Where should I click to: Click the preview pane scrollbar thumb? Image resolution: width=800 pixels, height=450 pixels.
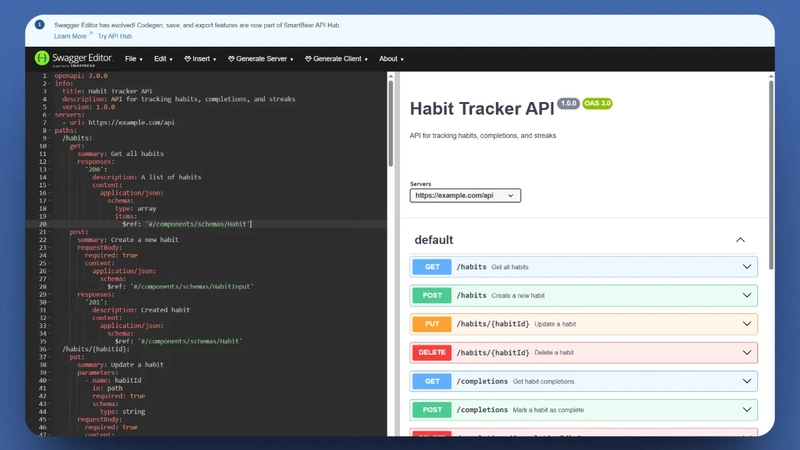771,174
